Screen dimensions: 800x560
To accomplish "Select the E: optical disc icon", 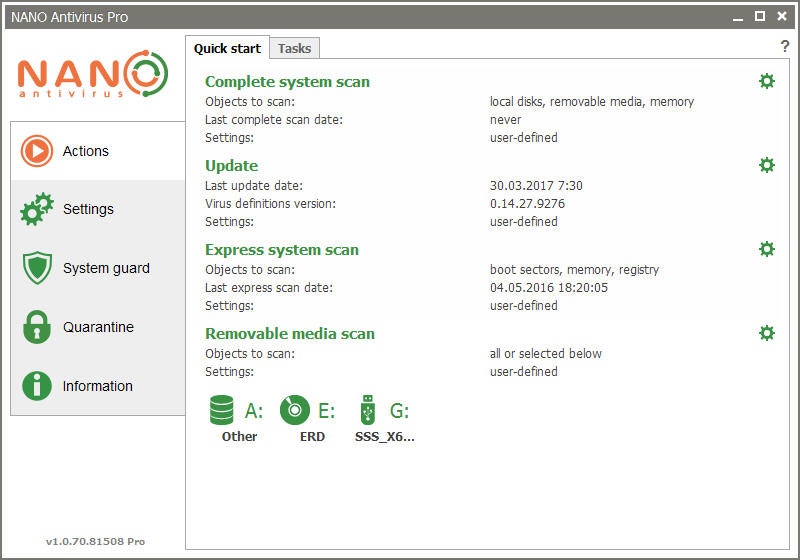I will [x=295, y=410].
